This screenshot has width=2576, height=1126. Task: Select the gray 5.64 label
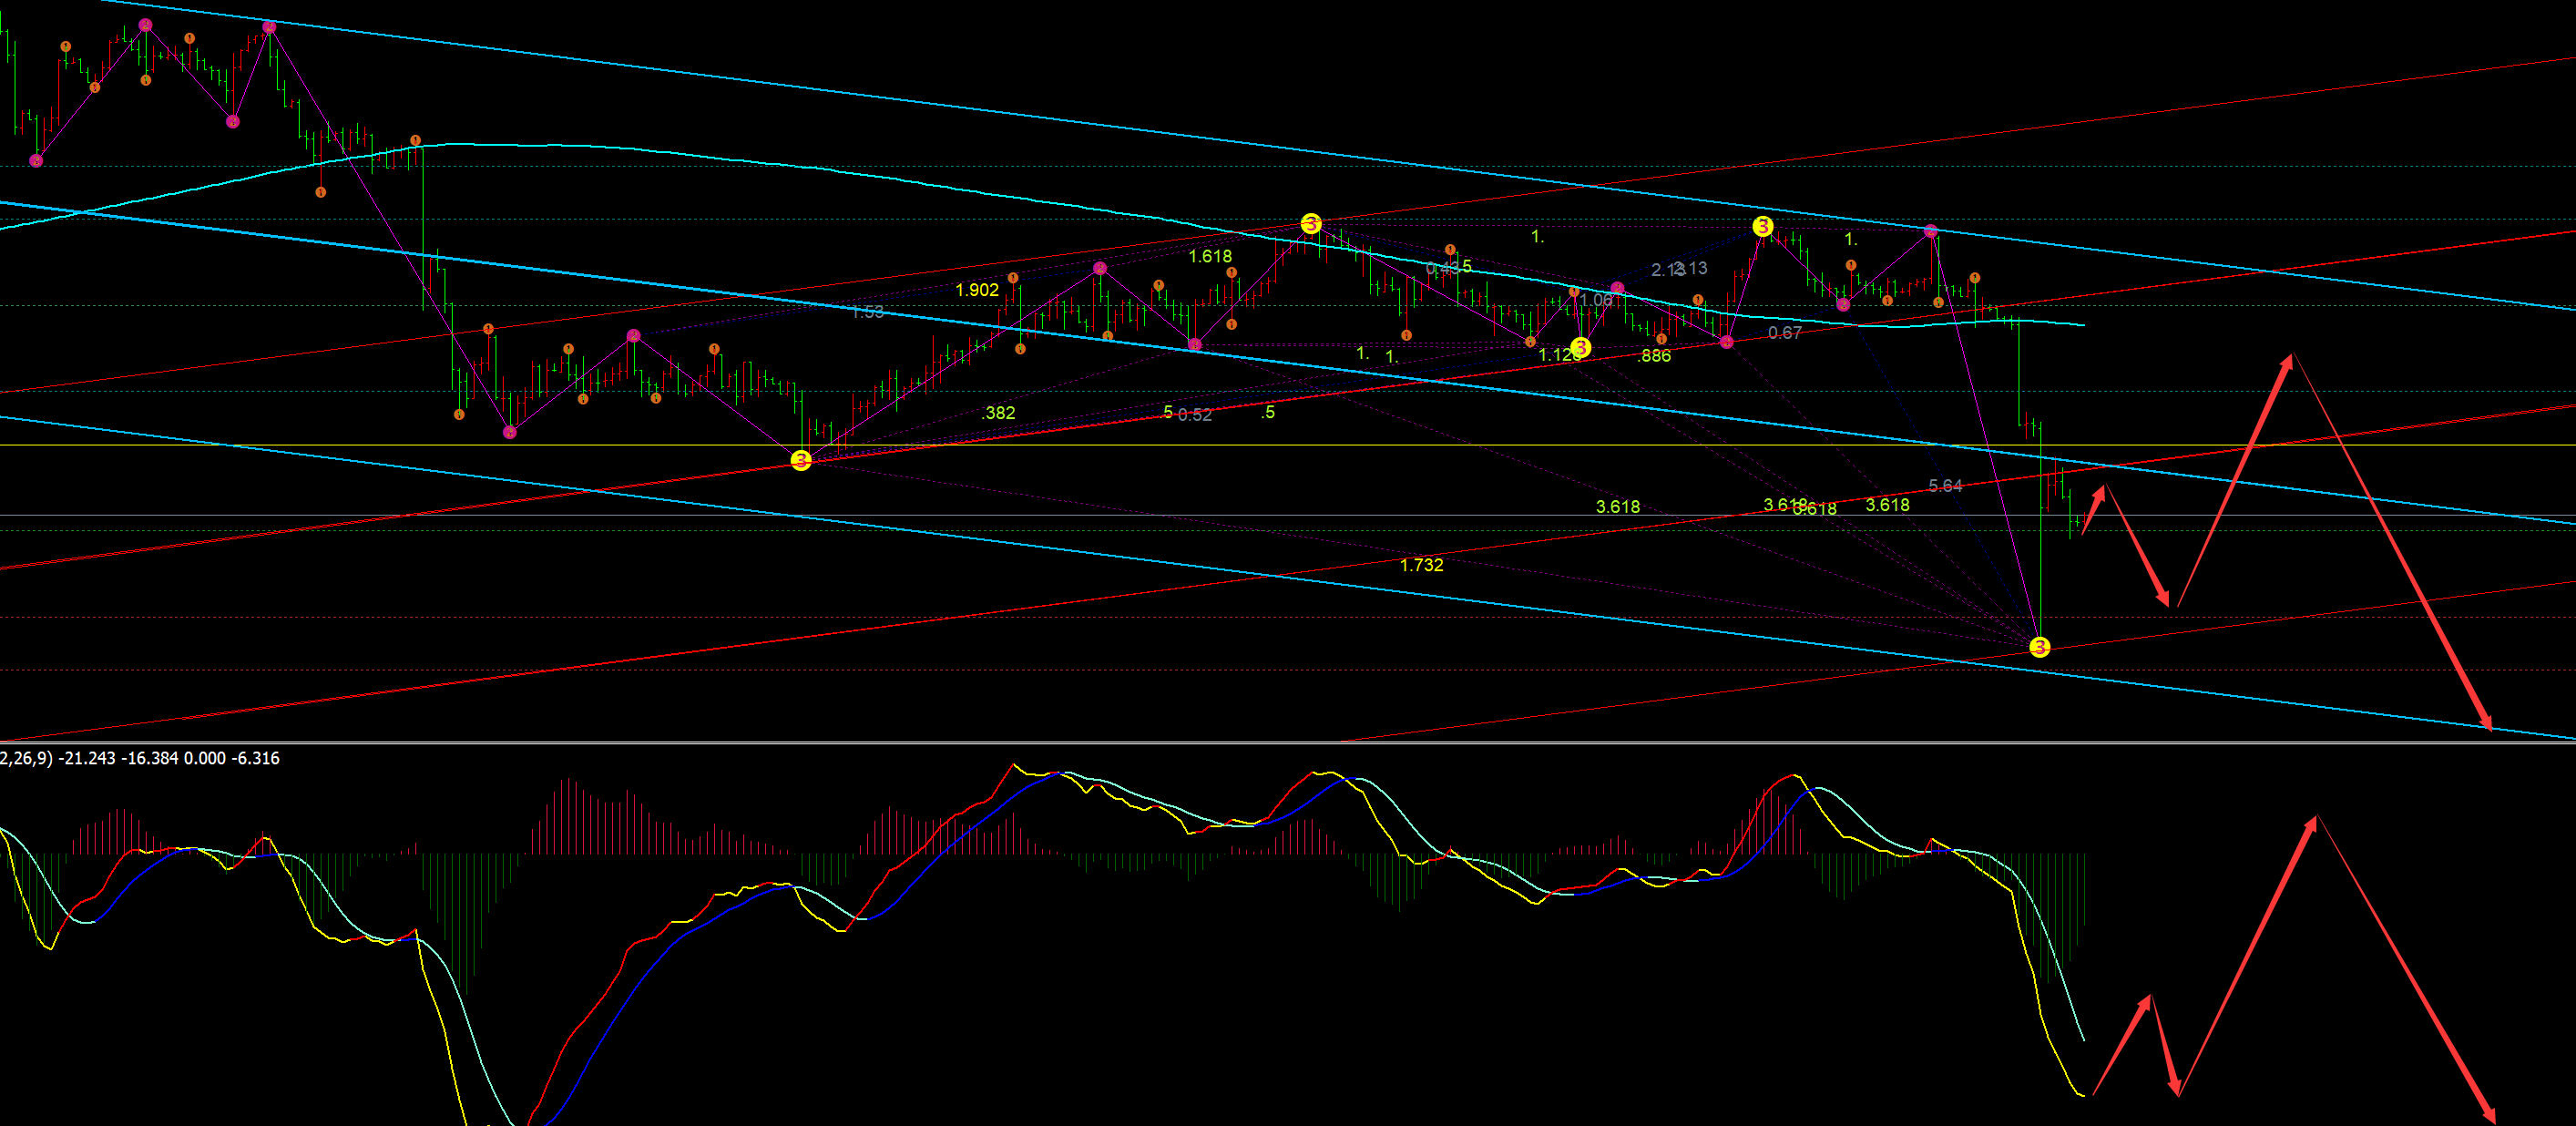[x=1945, y=486]
